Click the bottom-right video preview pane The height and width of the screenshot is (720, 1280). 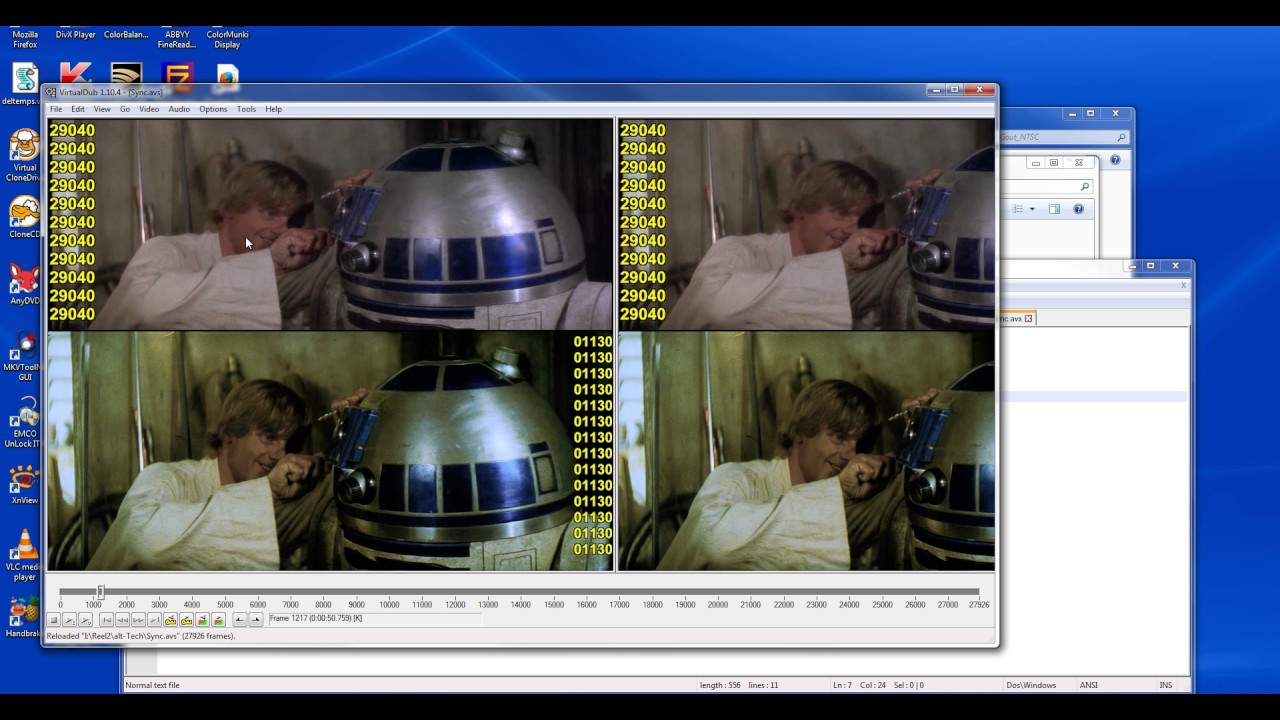806,451
